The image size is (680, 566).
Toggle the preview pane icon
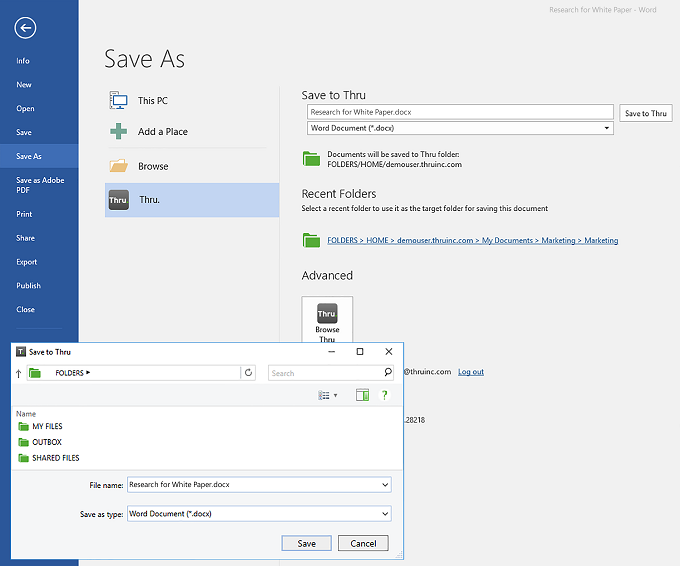[x=362, y=396]
